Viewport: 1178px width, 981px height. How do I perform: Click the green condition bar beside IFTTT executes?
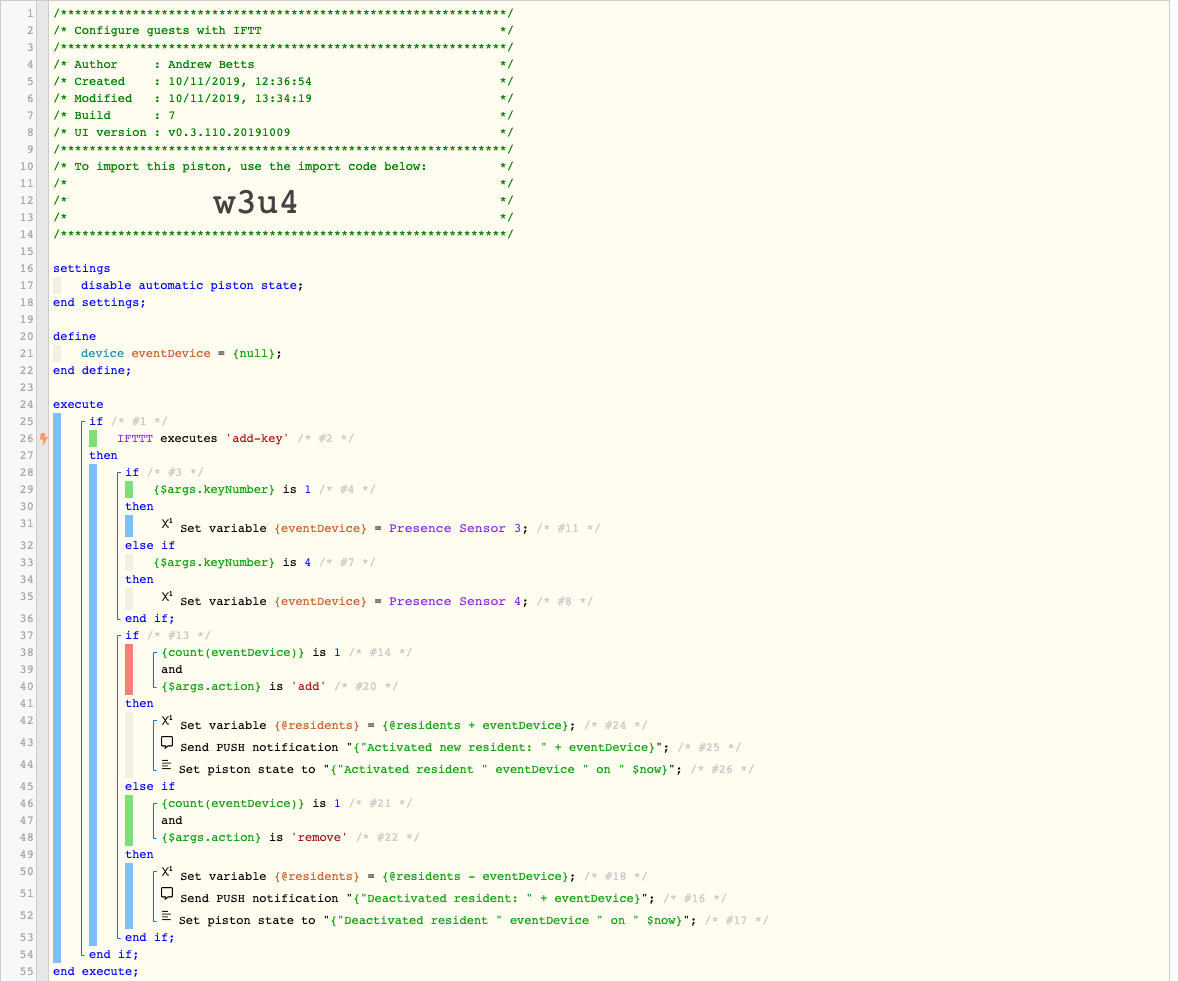[x=93, y=438]
